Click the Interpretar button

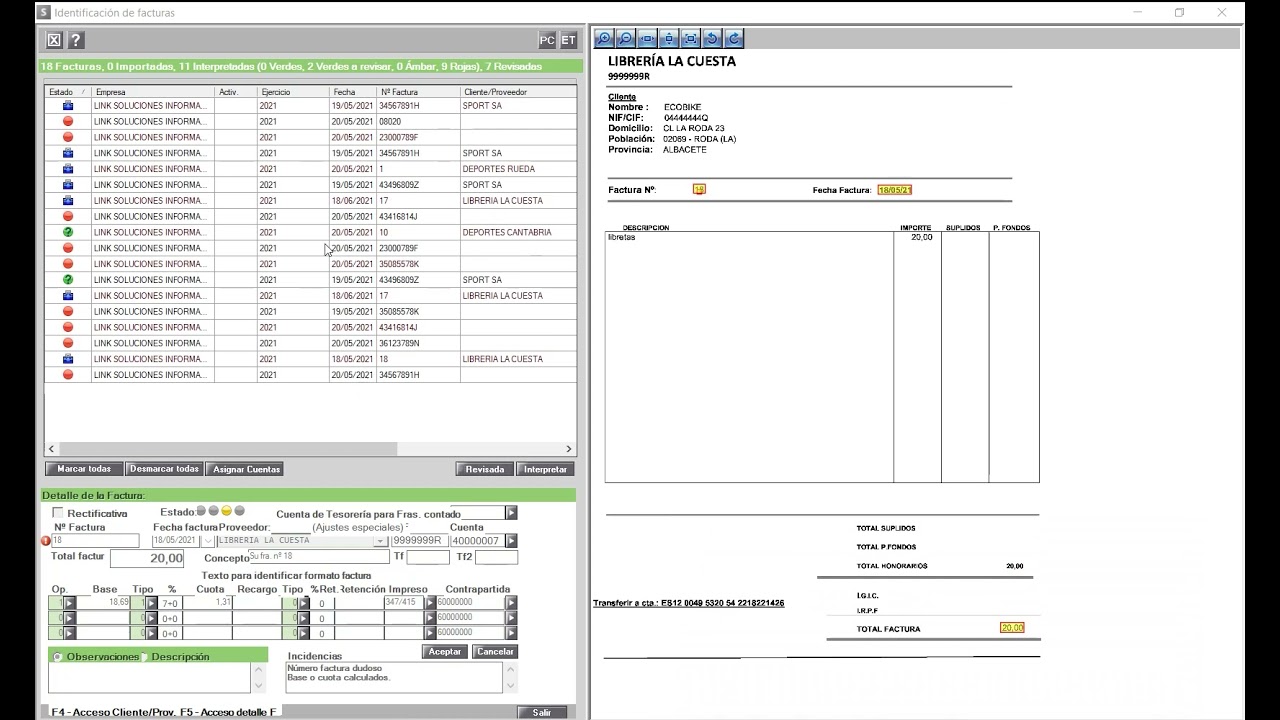(545, 469)
